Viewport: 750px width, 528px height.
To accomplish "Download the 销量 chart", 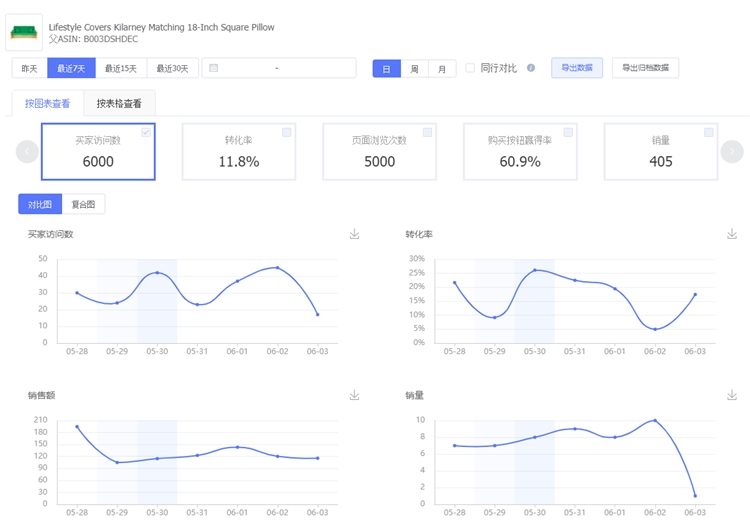I will pyautogui.click(x=731, y=395).
